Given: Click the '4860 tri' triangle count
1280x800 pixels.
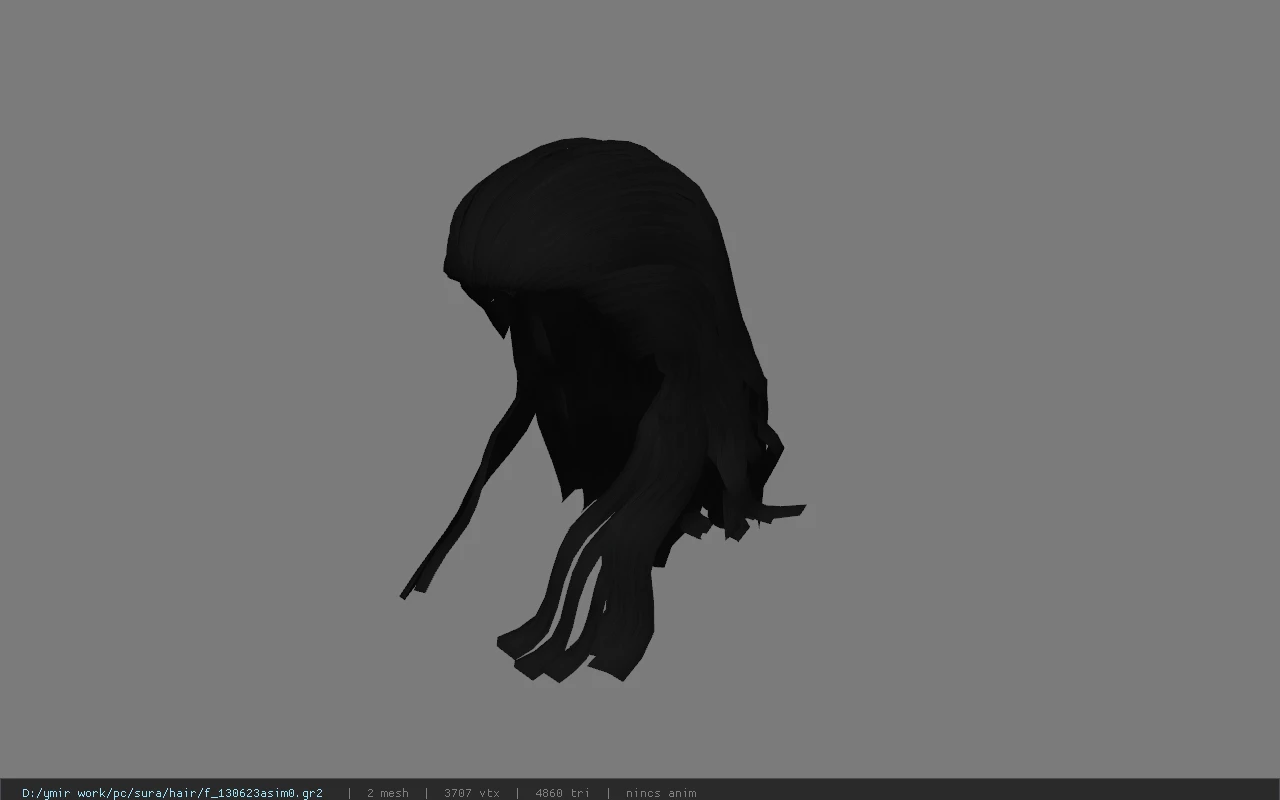Looking at the screenshot, I should coord(562,793).
